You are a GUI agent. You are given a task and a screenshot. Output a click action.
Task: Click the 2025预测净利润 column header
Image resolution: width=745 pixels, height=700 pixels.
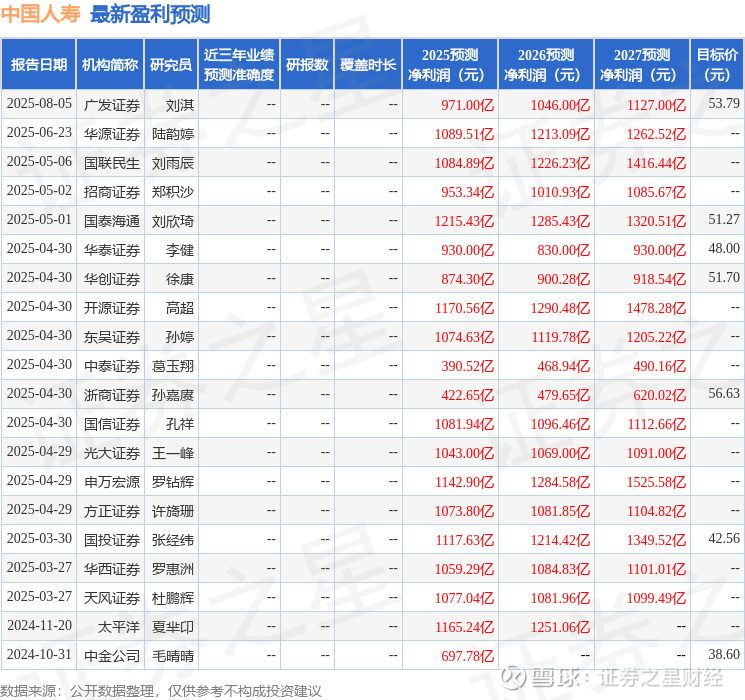tap(450, 65)
